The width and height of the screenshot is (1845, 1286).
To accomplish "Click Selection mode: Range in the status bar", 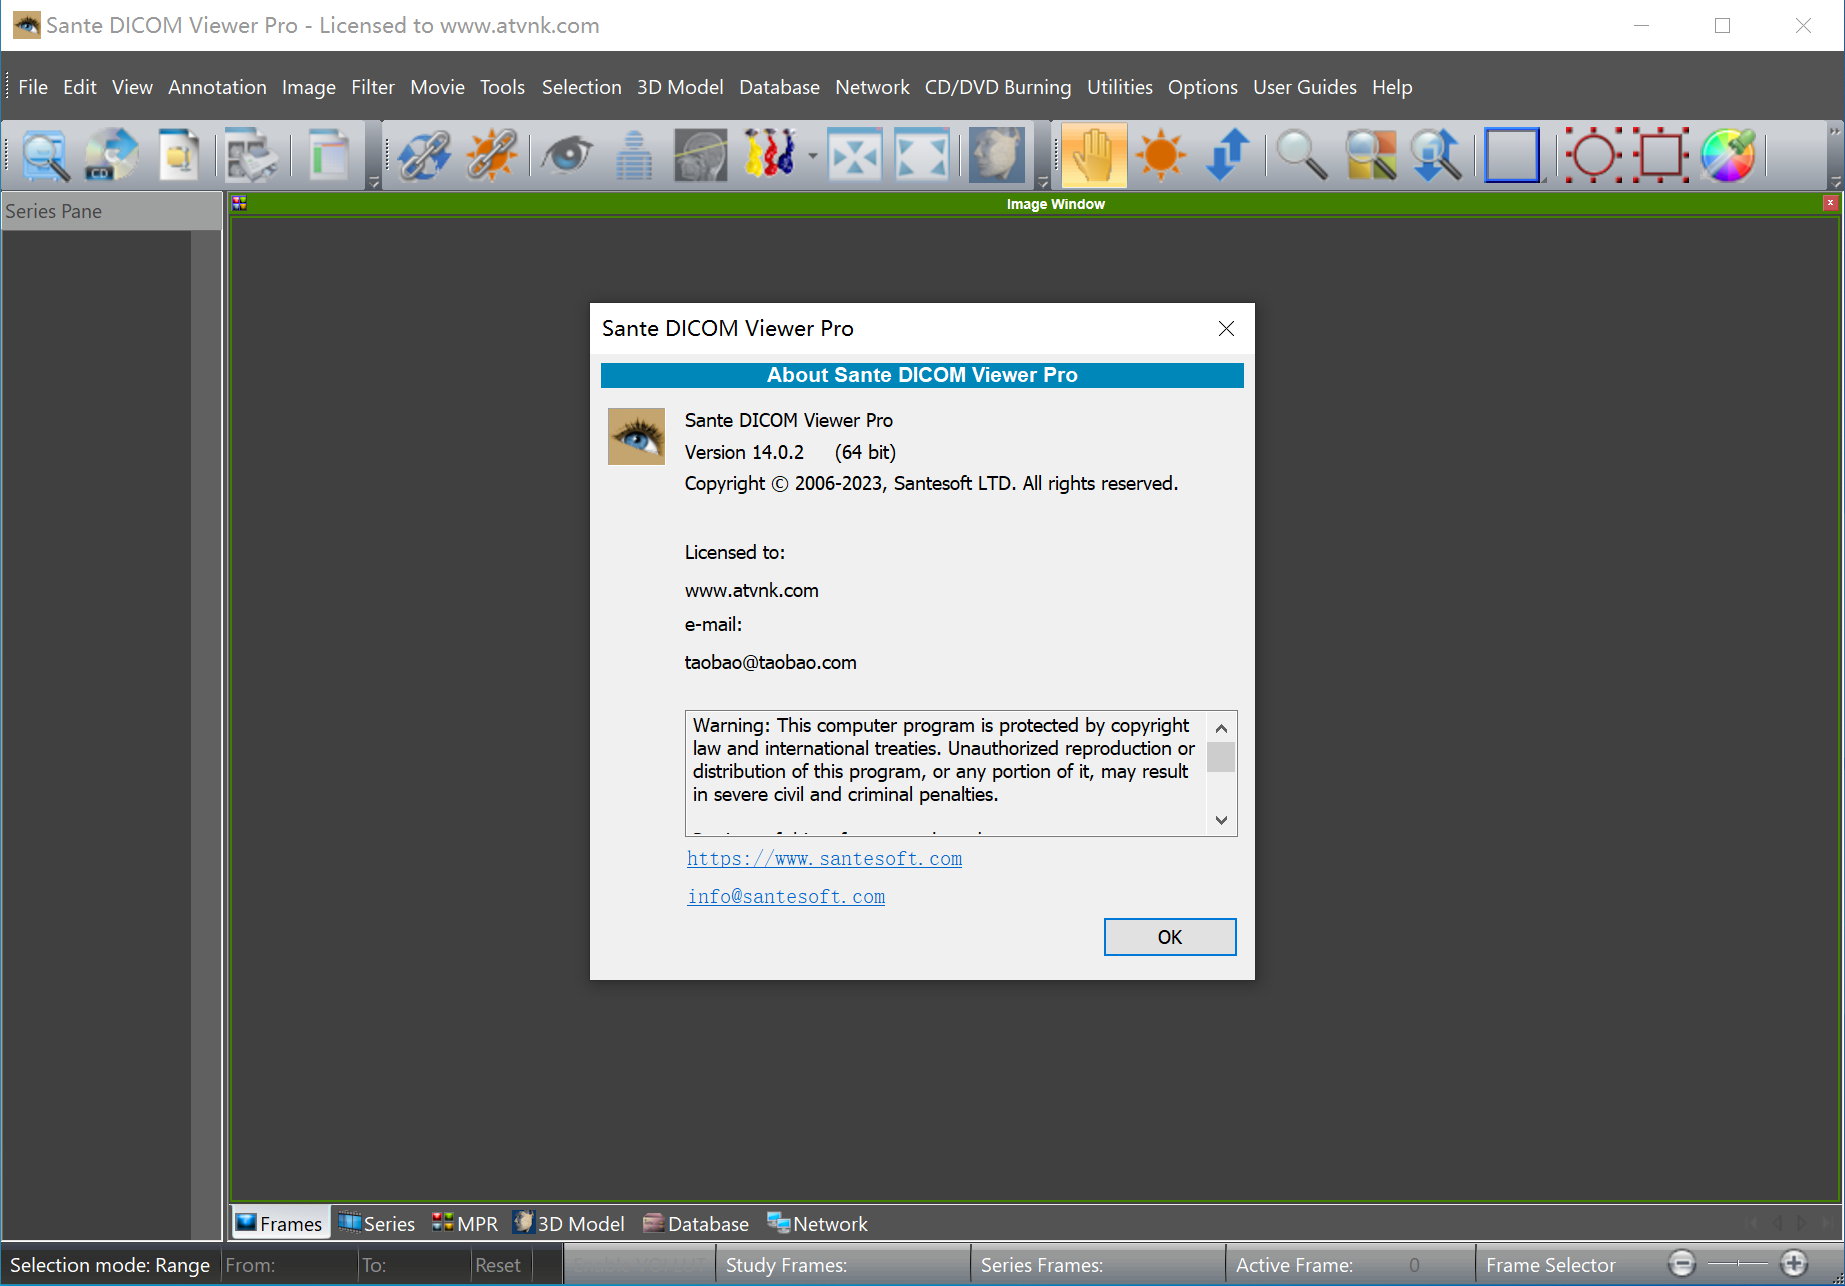I will pos(110,1265).
